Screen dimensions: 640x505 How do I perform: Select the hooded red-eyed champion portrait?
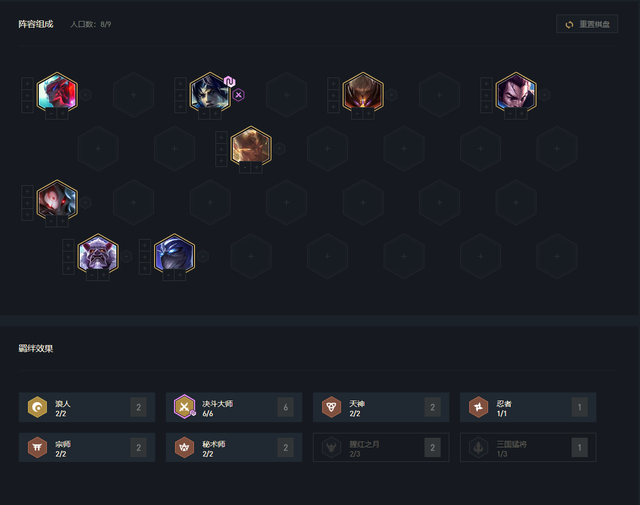57,200
